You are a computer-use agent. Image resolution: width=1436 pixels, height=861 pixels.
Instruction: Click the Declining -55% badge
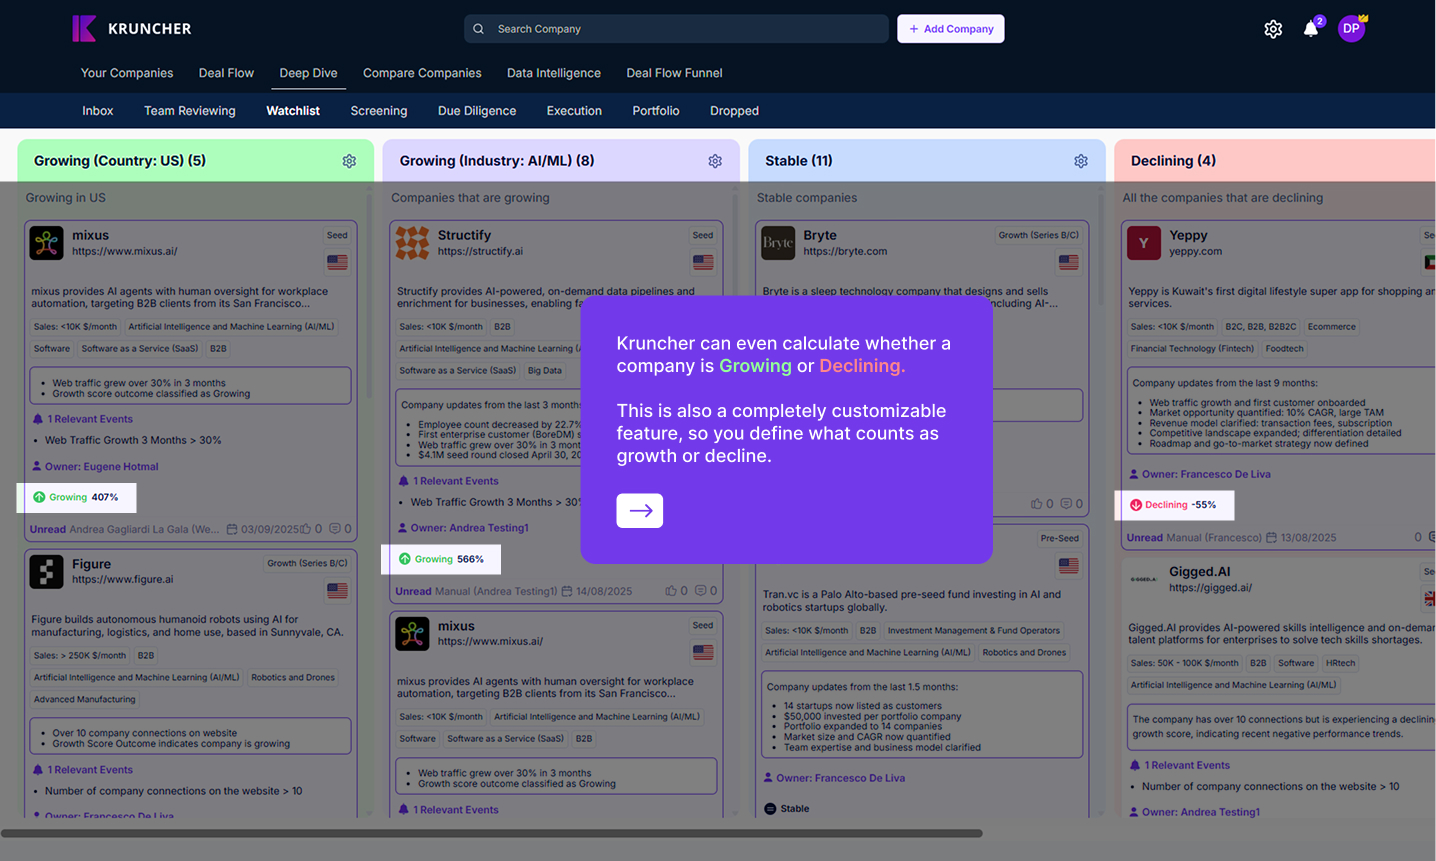tap(1174, 505)
